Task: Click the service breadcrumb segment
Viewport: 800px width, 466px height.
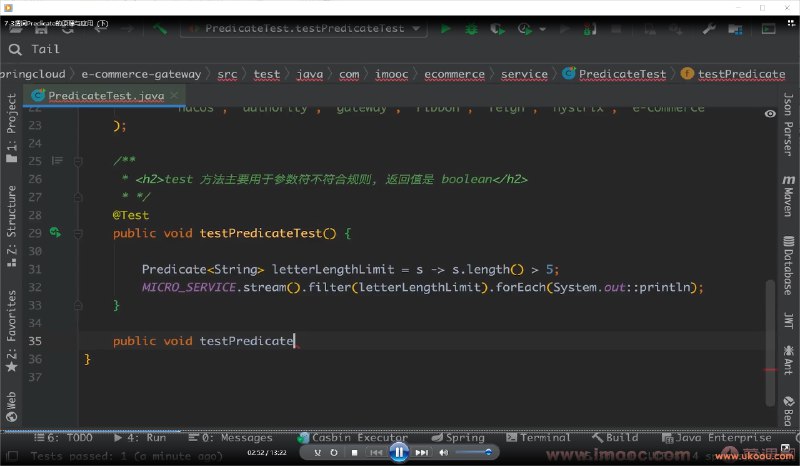Action: pyautogui.click(x=524, y=74)
